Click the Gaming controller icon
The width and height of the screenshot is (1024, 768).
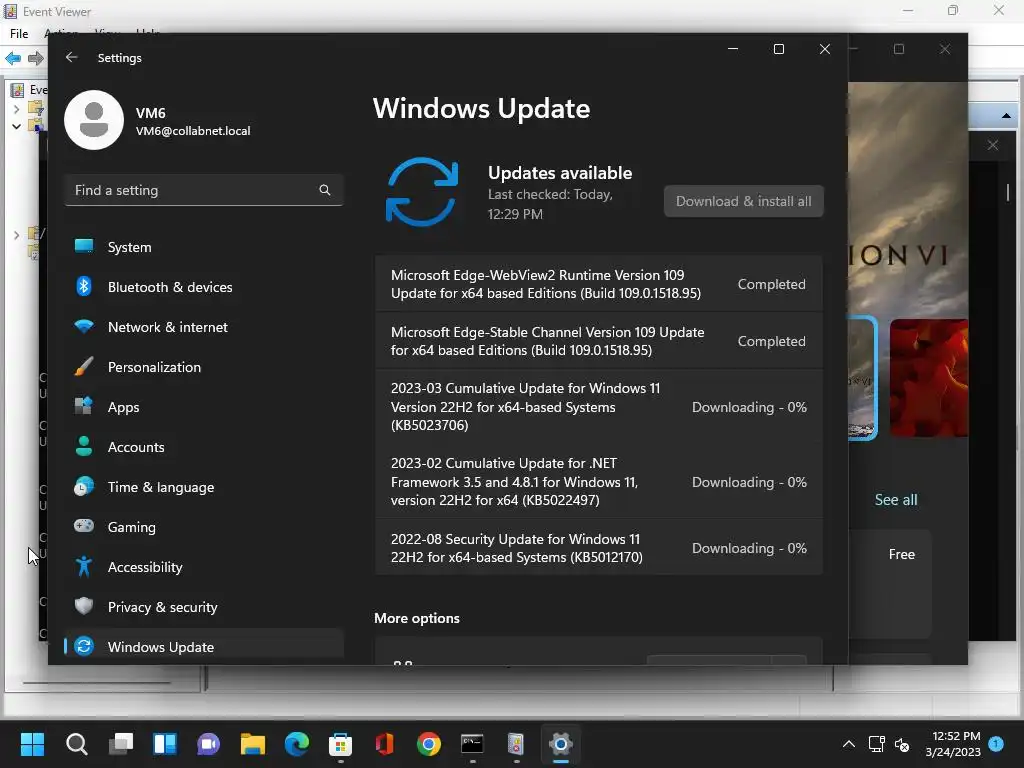(x=84, y=526)
